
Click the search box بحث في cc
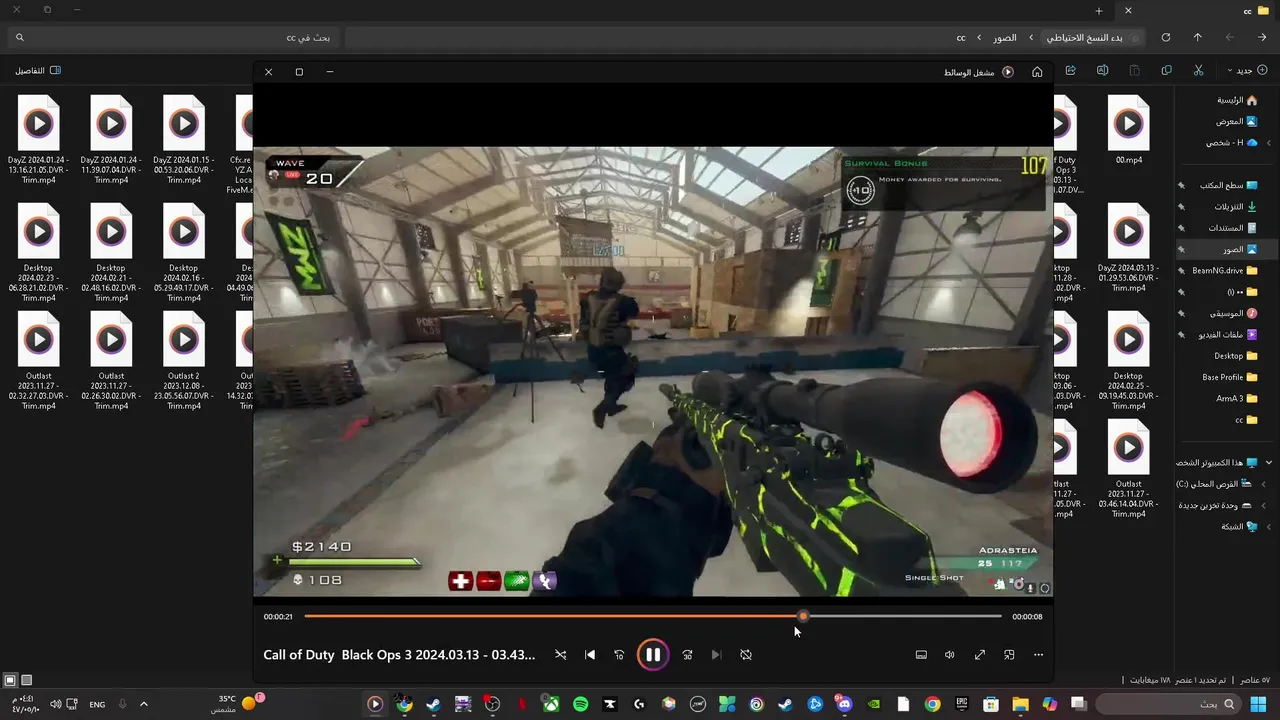172,37
